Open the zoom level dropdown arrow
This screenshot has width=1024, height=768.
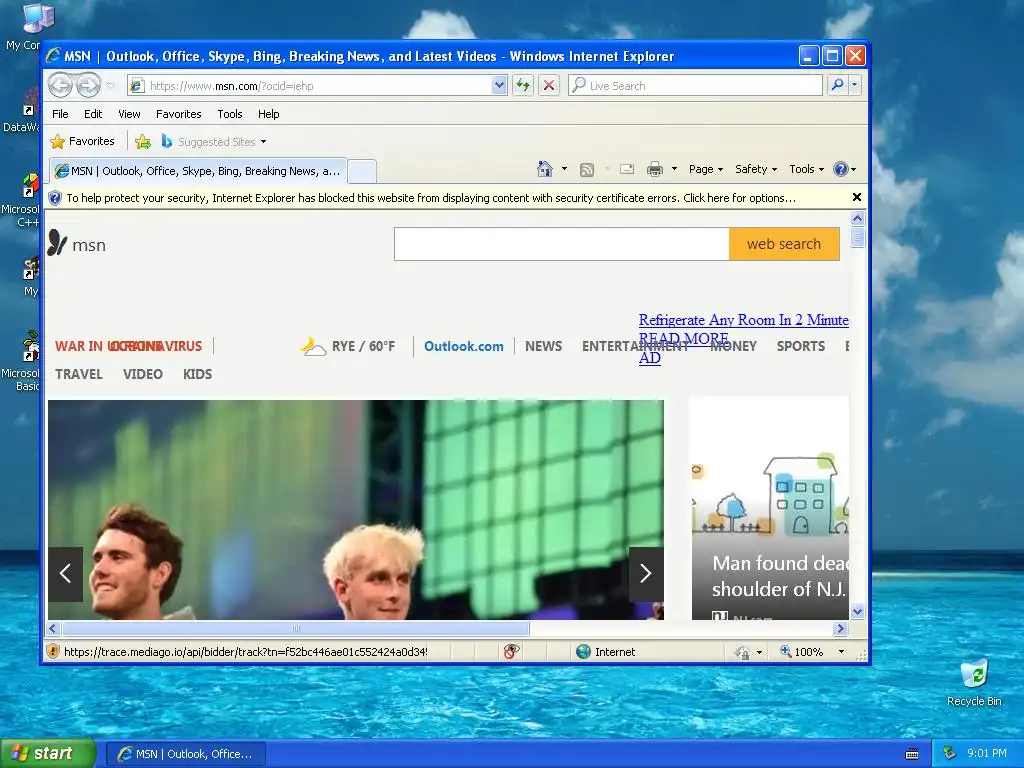tap(841, 652)
